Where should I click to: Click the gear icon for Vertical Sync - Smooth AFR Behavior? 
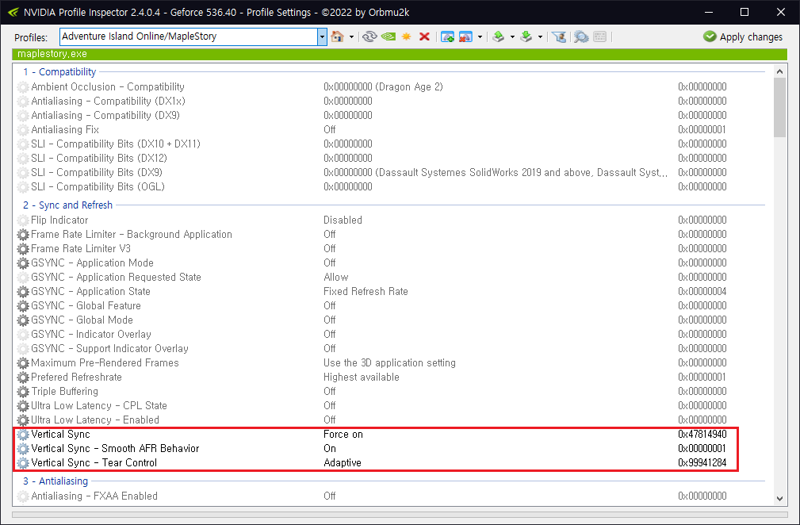[23, 449]
